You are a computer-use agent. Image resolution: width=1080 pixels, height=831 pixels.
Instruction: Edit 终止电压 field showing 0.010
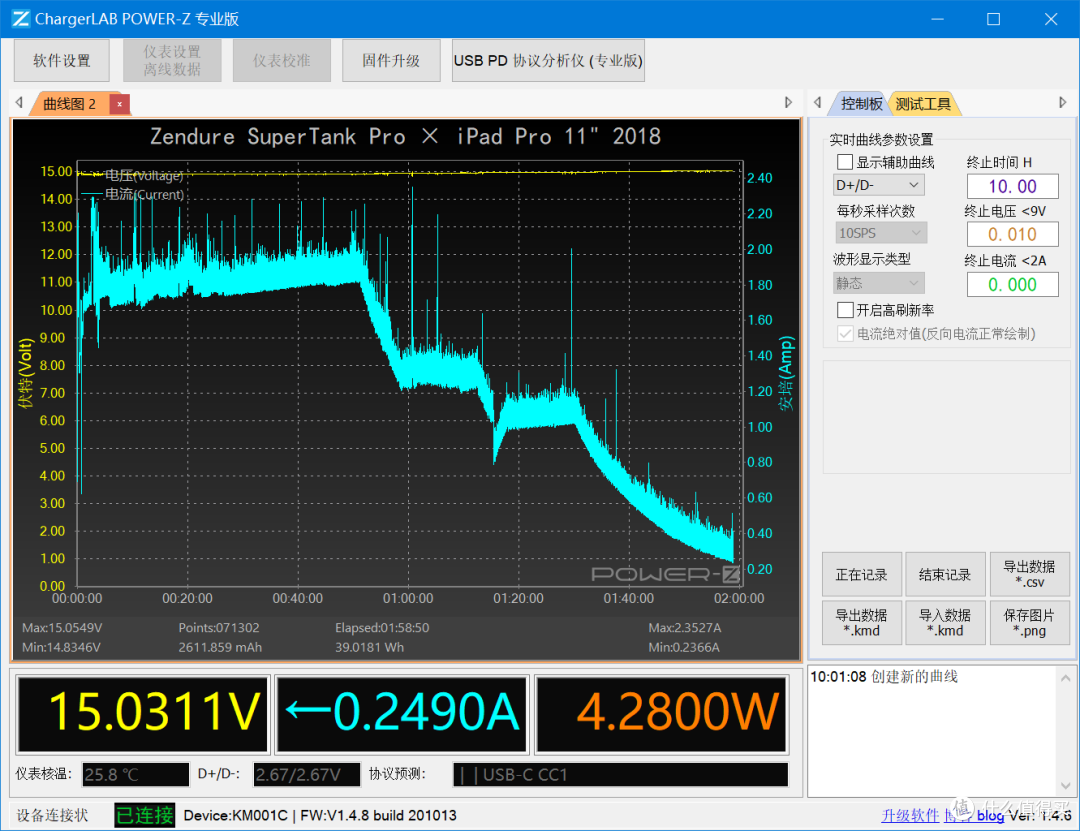click(x=1012, y=234)
